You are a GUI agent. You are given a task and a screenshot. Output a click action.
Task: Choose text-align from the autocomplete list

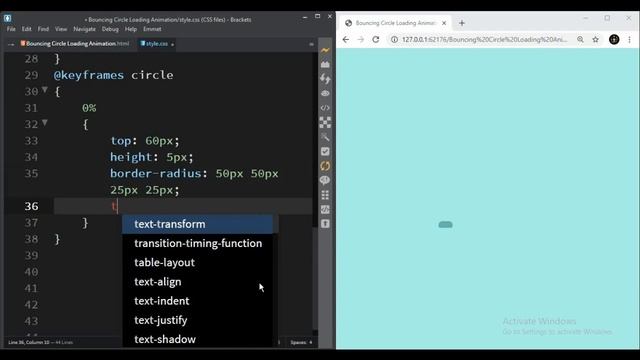198,282
